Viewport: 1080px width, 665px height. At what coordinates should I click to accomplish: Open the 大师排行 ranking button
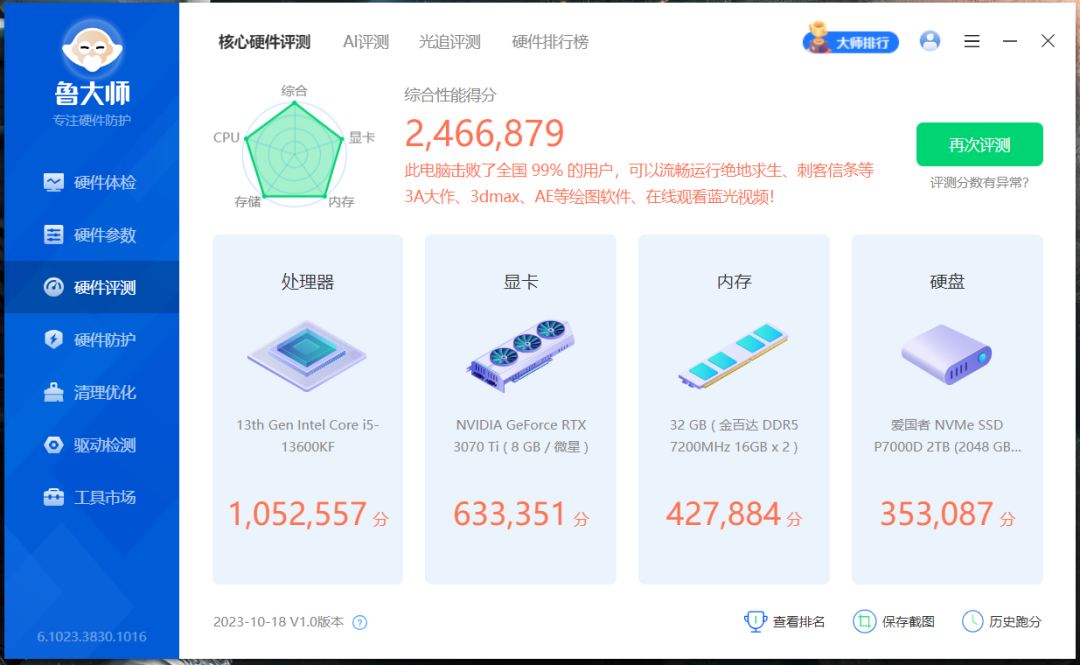(851, 41)
